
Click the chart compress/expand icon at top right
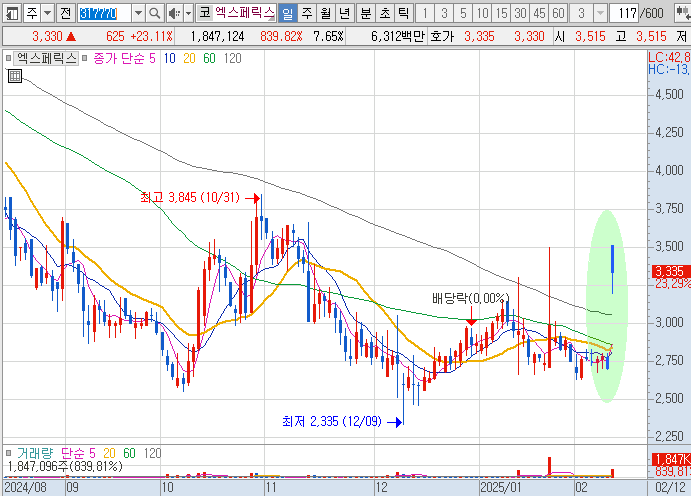coord(684,13)
